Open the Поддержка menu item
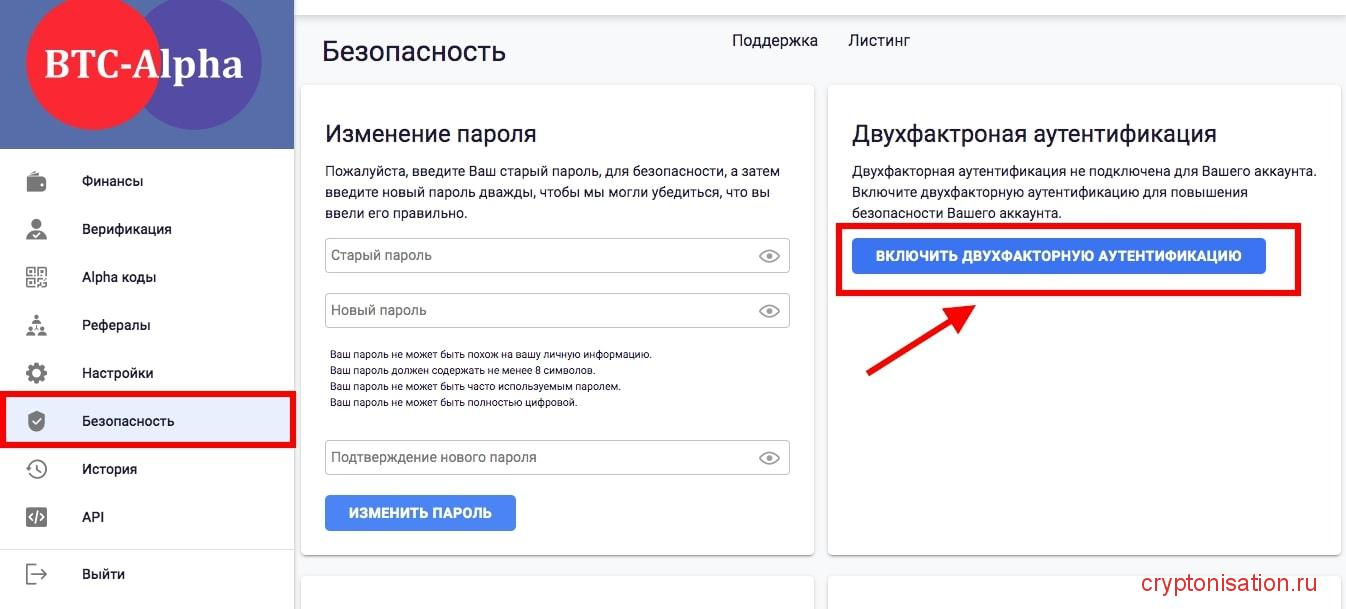 pyautogui.click(x=774, y=40)
